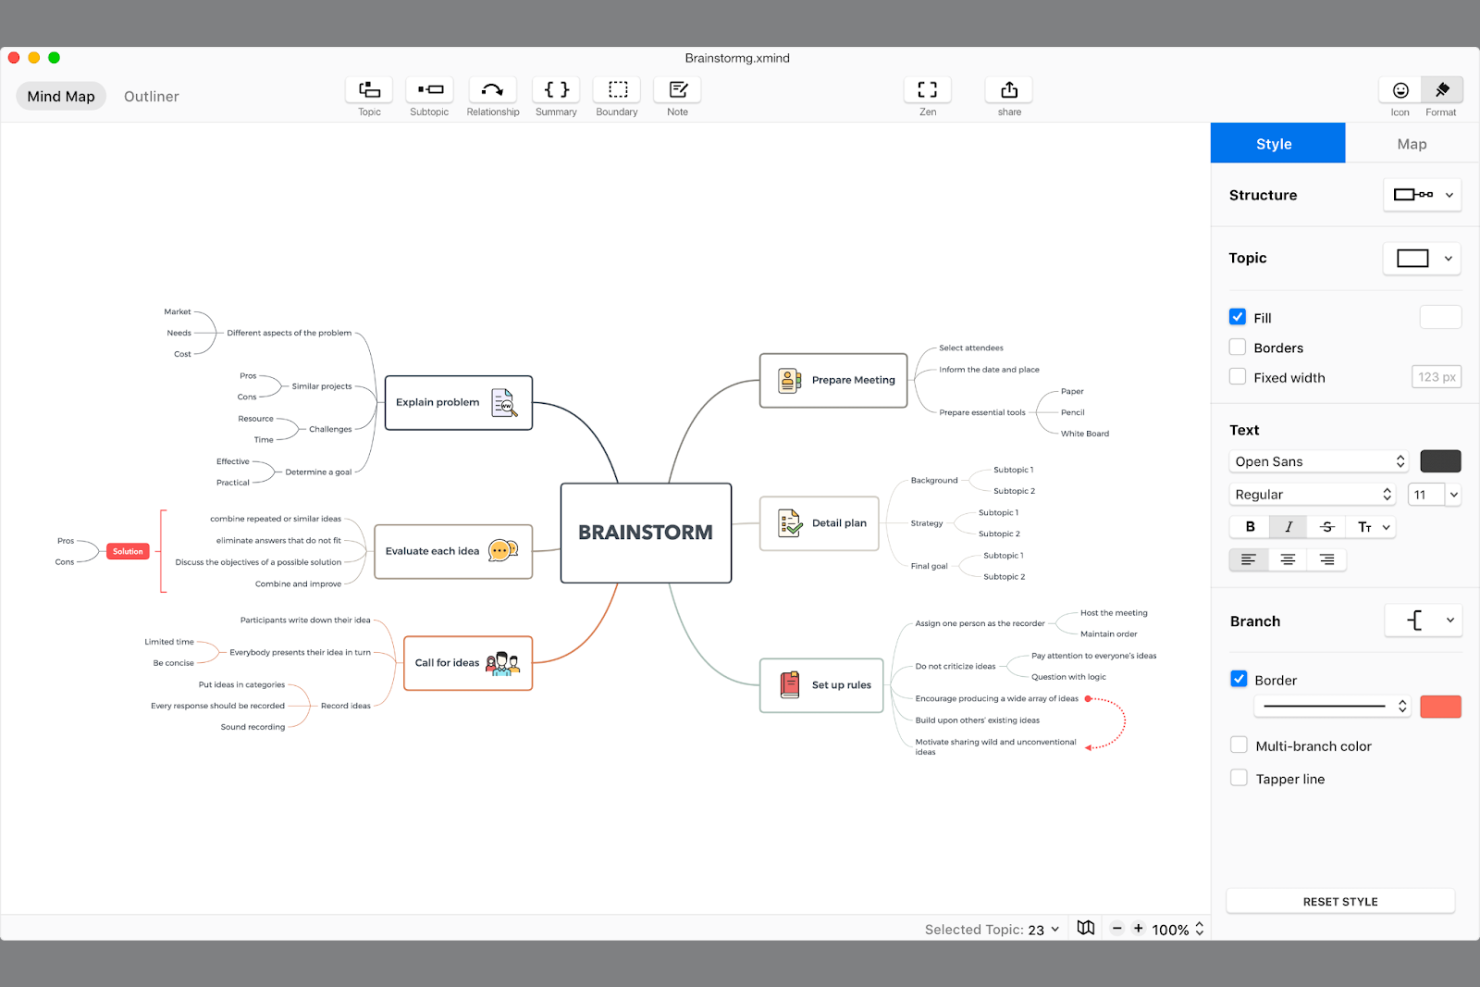Create a Relationship between topics

(x=492, y=95)
